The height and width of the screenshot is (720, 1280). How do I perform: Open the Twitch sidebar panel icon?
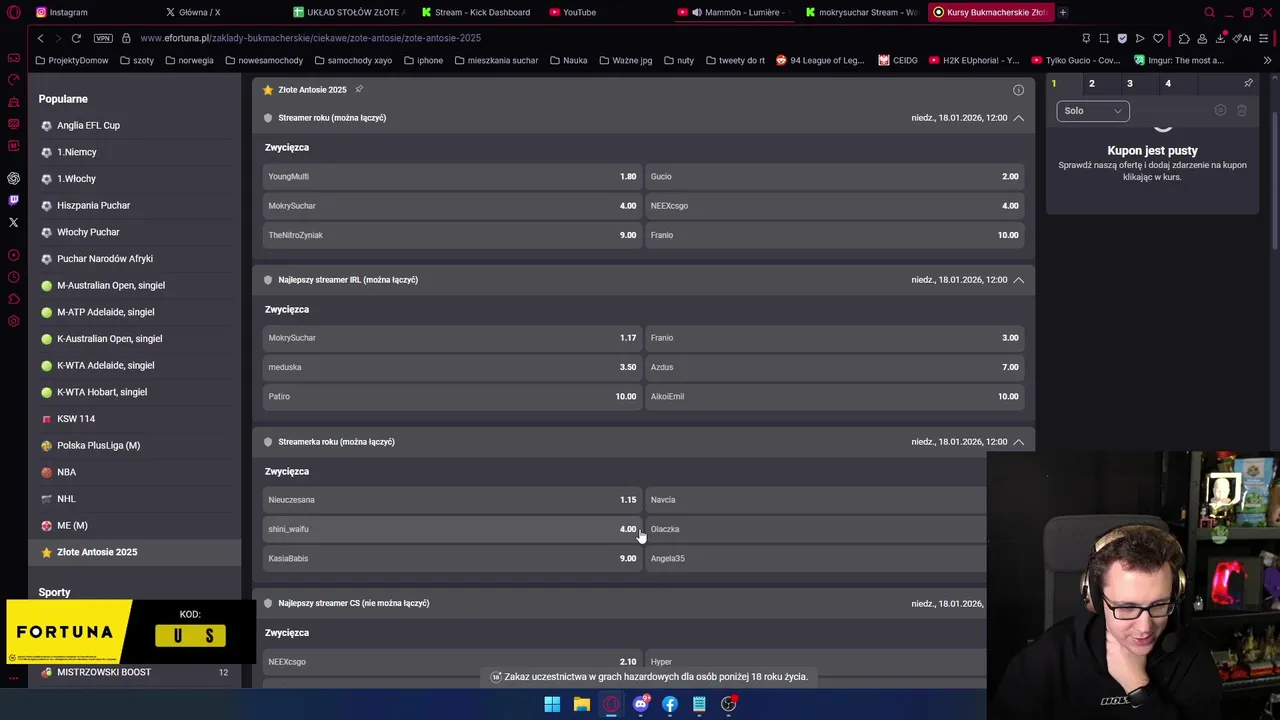tap(13, 200)
